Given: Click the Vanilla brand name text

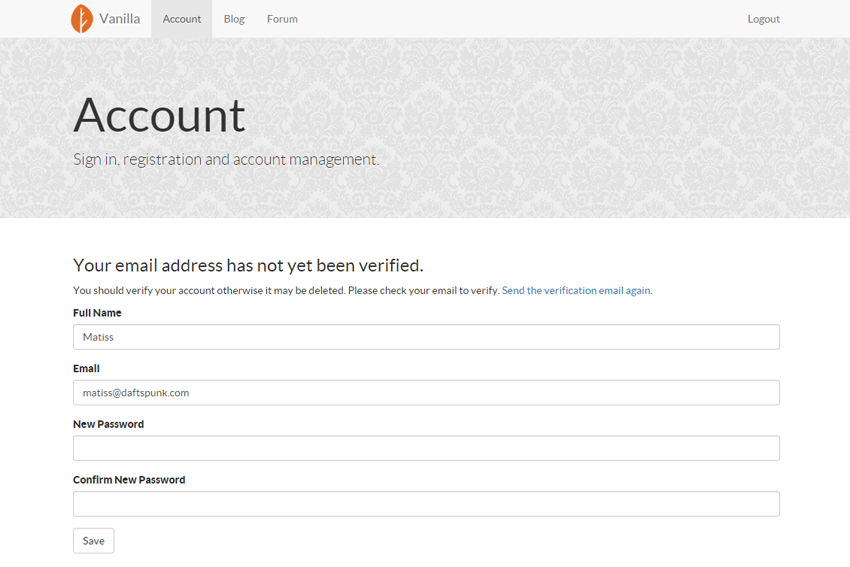Looking at the screenshot, I should (x=120, y=19).
